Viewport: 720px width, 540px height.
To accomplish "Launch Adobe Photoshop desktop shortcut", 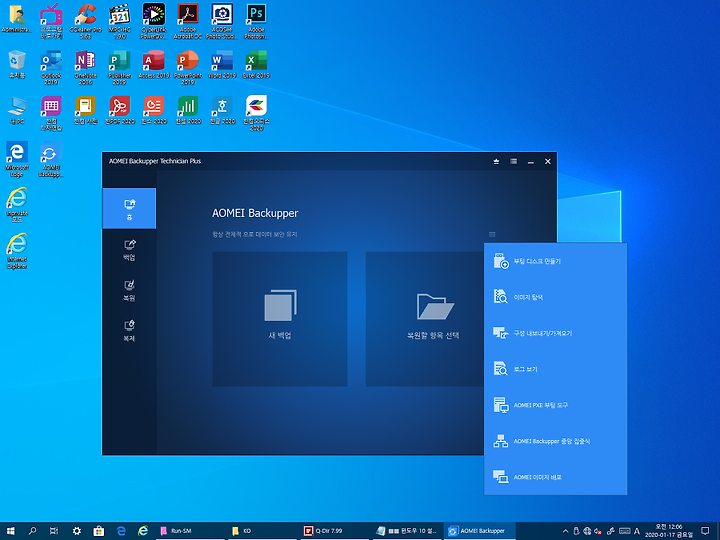I will pos(256,22).
